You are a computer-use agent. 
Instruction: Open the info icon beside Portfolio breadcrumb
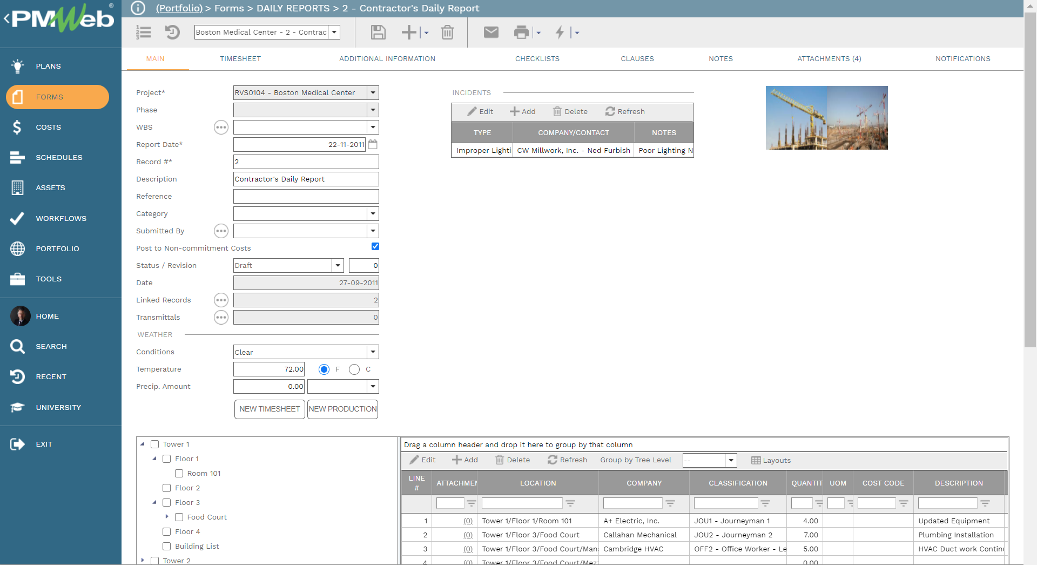pos(140,8)
